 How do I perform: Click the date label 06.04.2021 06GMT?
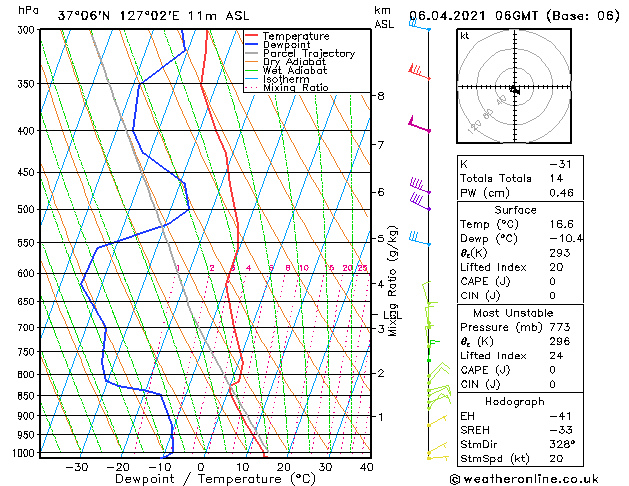point(473,16)
